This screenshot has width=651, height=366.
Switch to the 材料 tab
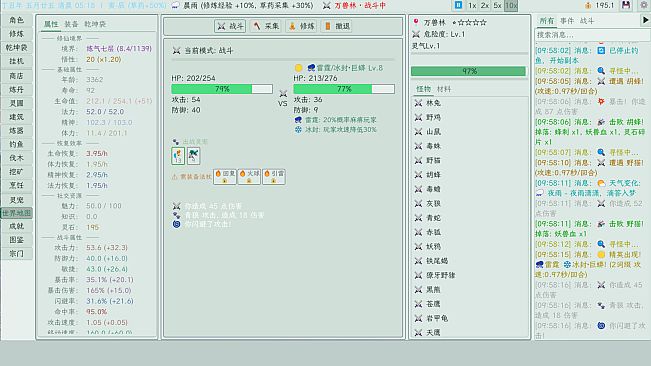click(444, 89)
